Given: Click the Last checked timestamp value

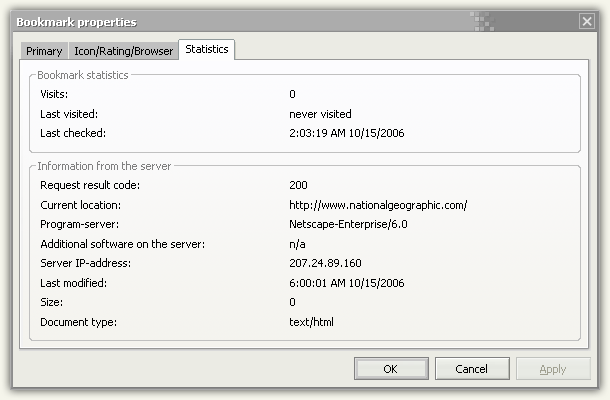Looking at the screenshot, I should point(347,133).
